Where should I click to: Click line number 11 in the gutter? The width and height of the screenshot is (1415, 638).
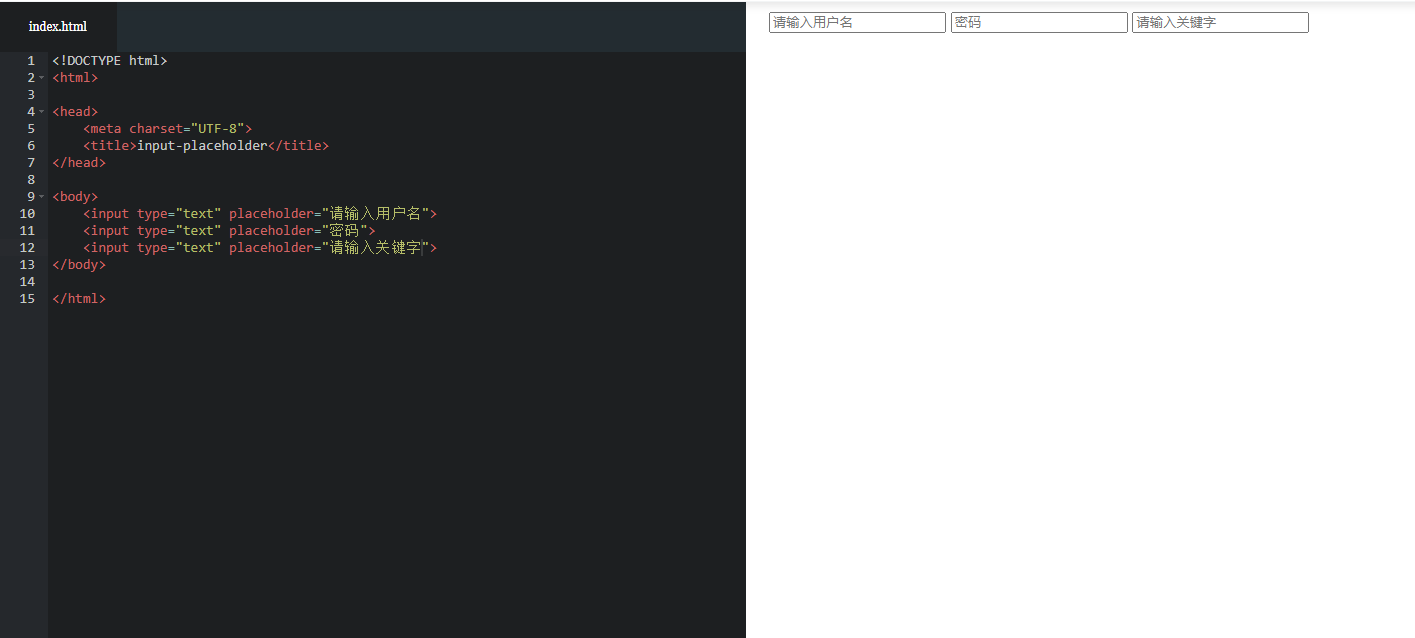[x=27, y=230]
